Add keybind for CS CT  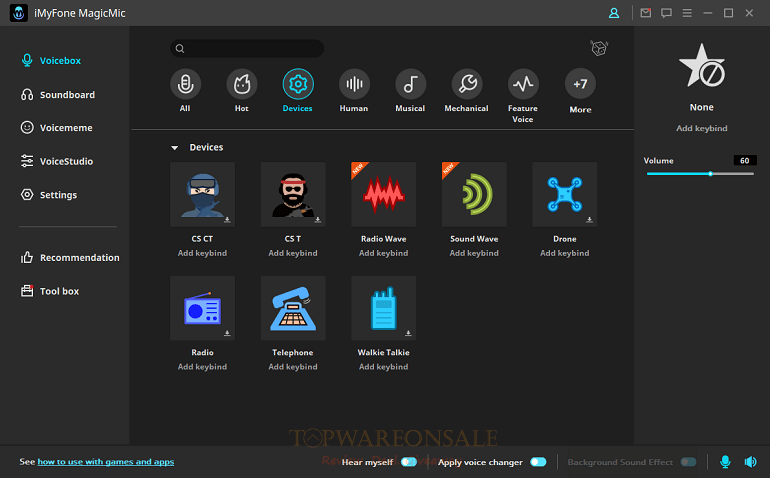[202, 253]
